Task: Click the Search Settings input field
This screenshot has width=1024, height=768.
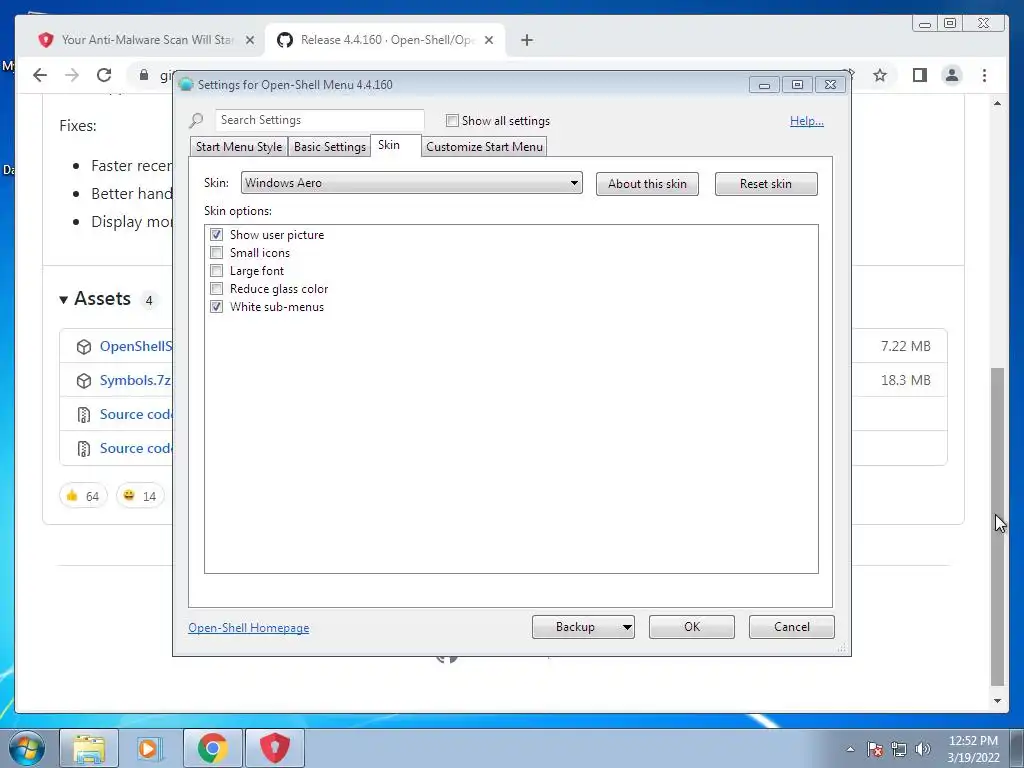Action: [x=320, y=120]
